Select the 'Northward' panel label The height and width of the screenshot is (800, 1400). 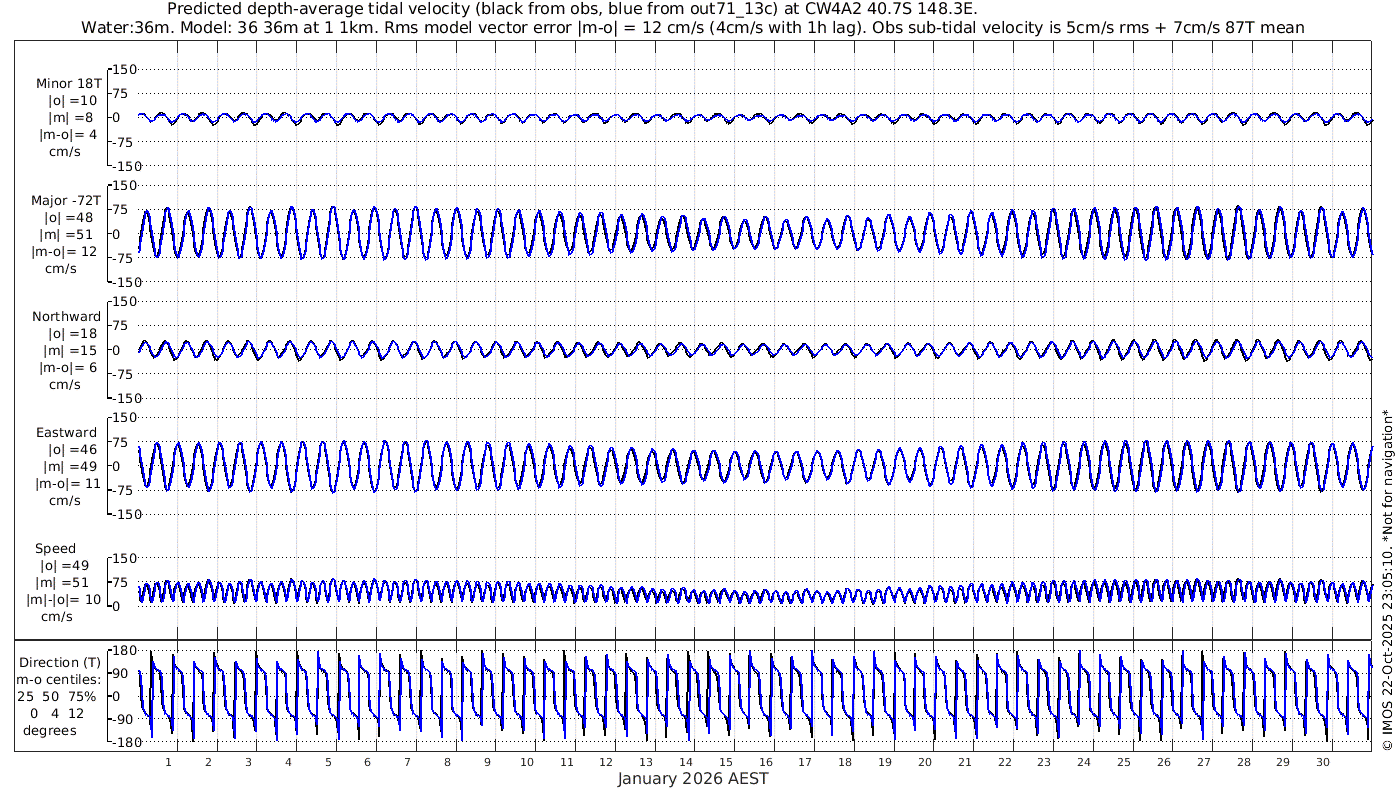[67, 317]
